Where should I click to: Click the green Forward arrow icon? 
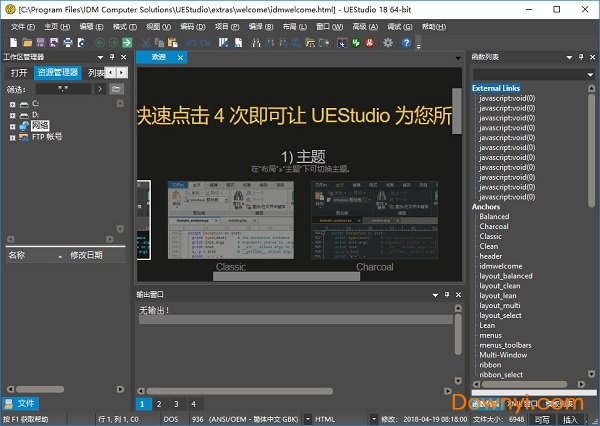pyautogui.click(x=113, y=42)
